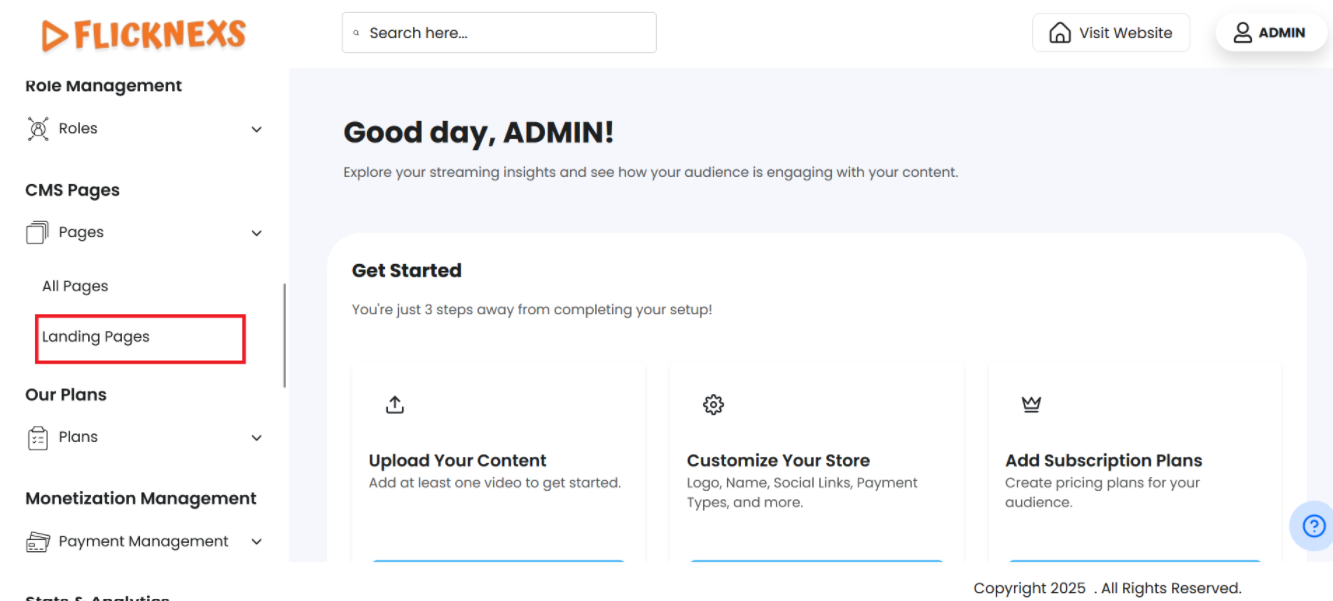Click the Roles sidebar icon
This screenshot has height=601, width=1333.
[x=38, y=129]
